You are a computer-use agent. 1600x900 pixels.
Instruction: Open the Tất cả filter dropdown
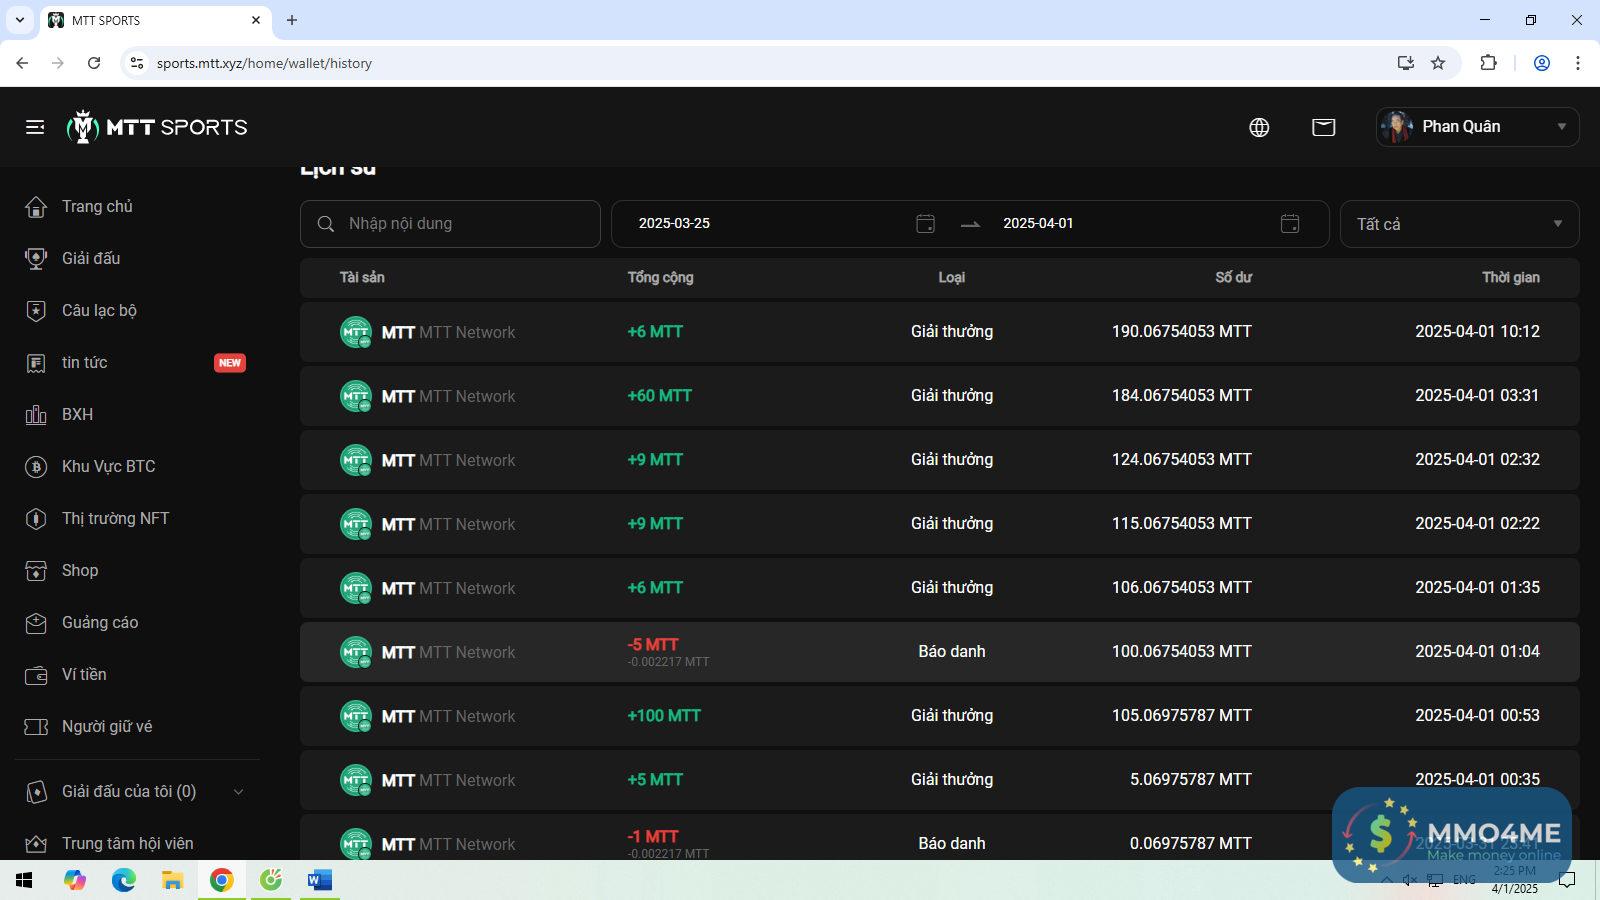(1458, 224)
